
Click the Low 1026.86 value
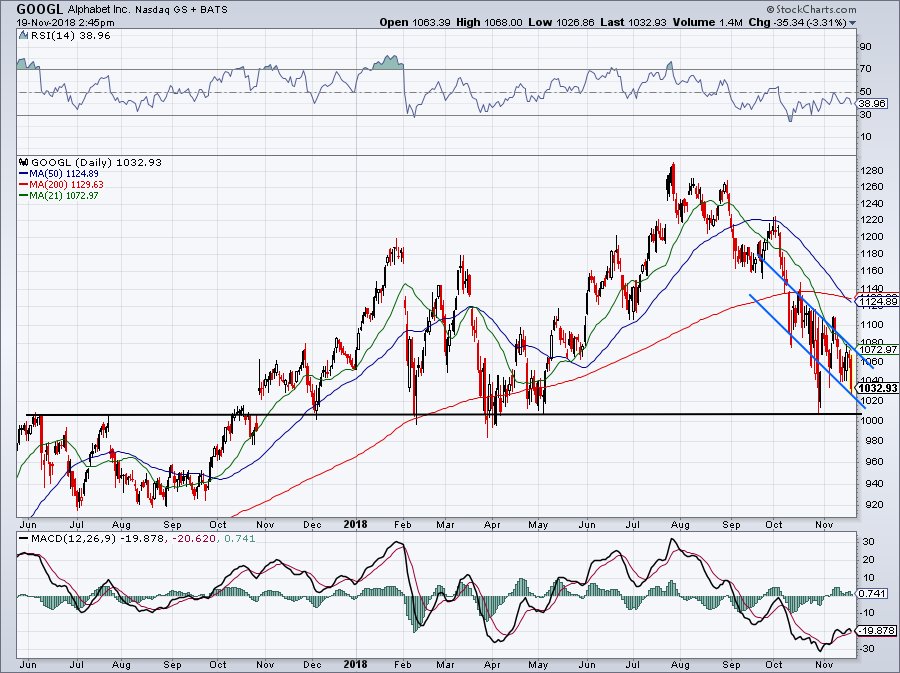point(561,22)
